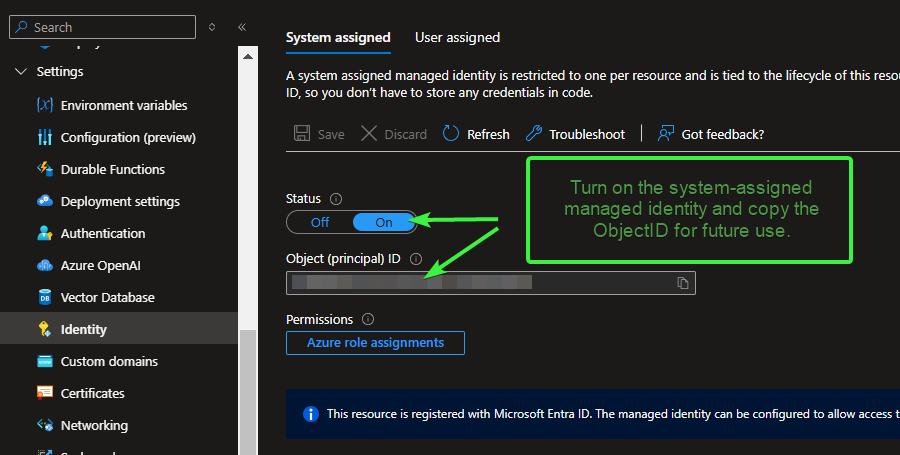The image size is (900, 455).
Task: Click the Certificates icon in Settings
Action: 44,393
